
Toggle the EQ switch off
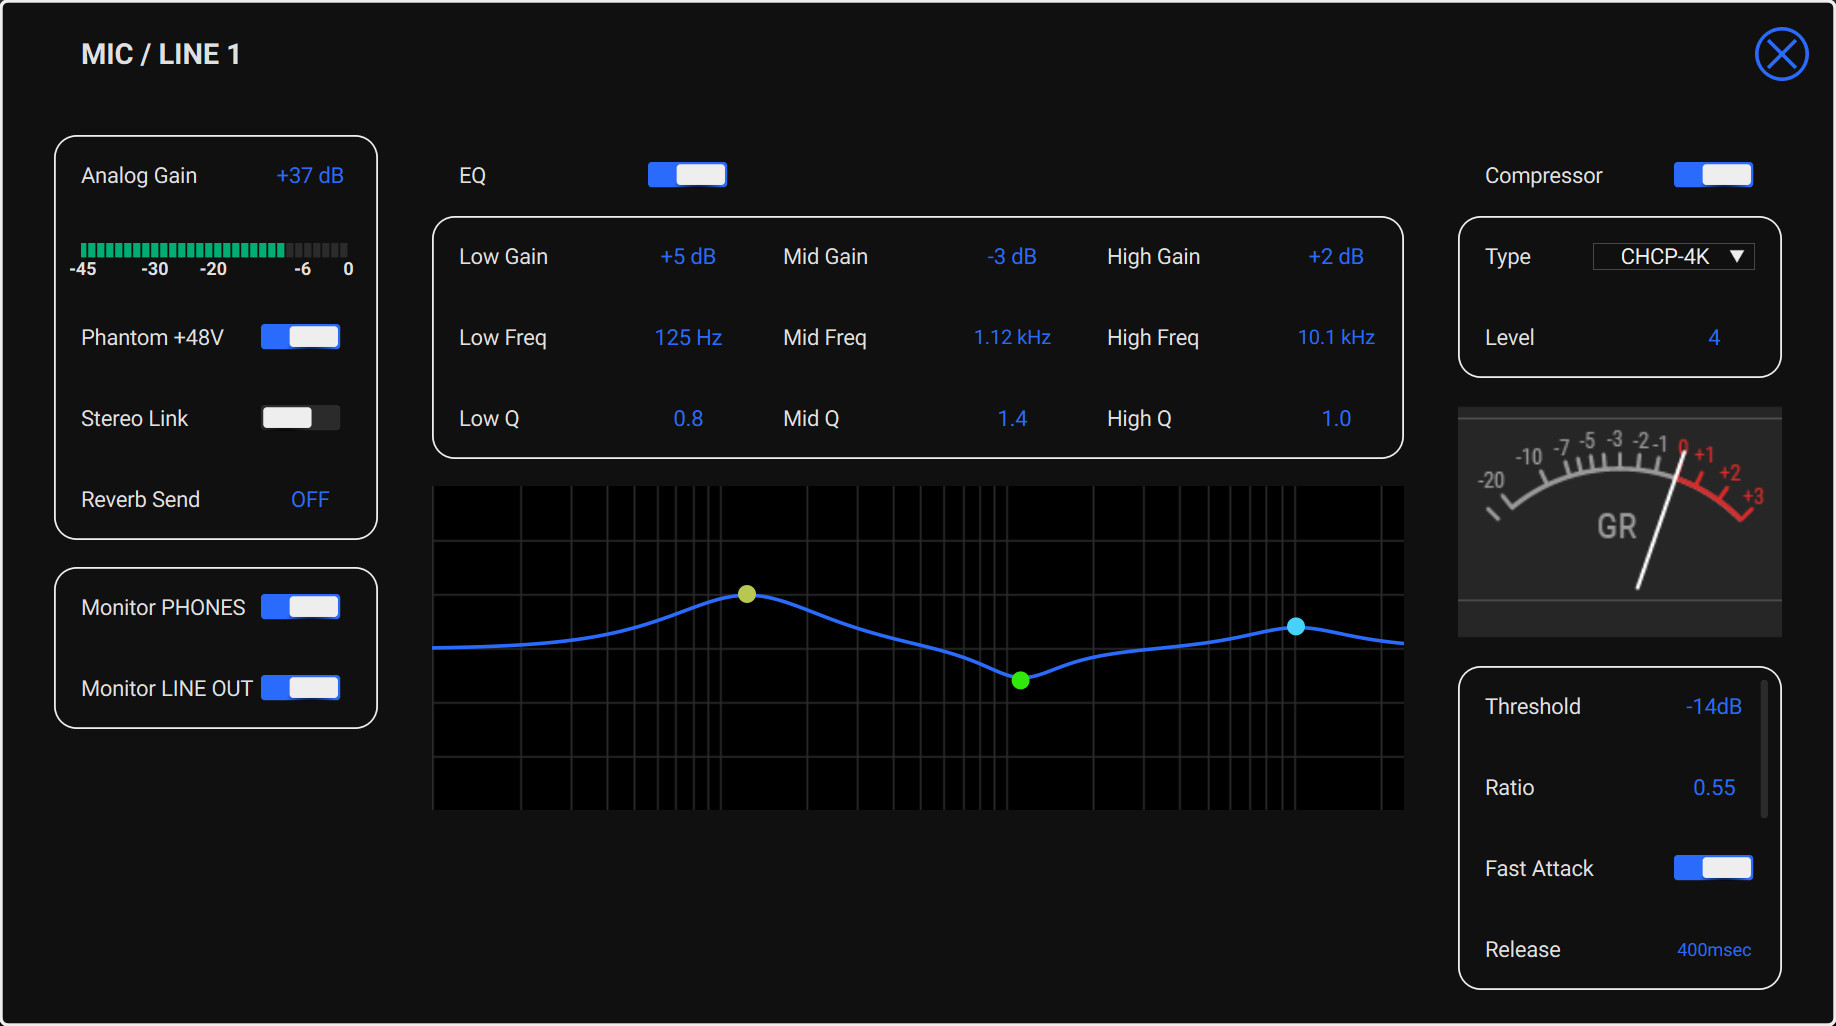click(687, 175)
